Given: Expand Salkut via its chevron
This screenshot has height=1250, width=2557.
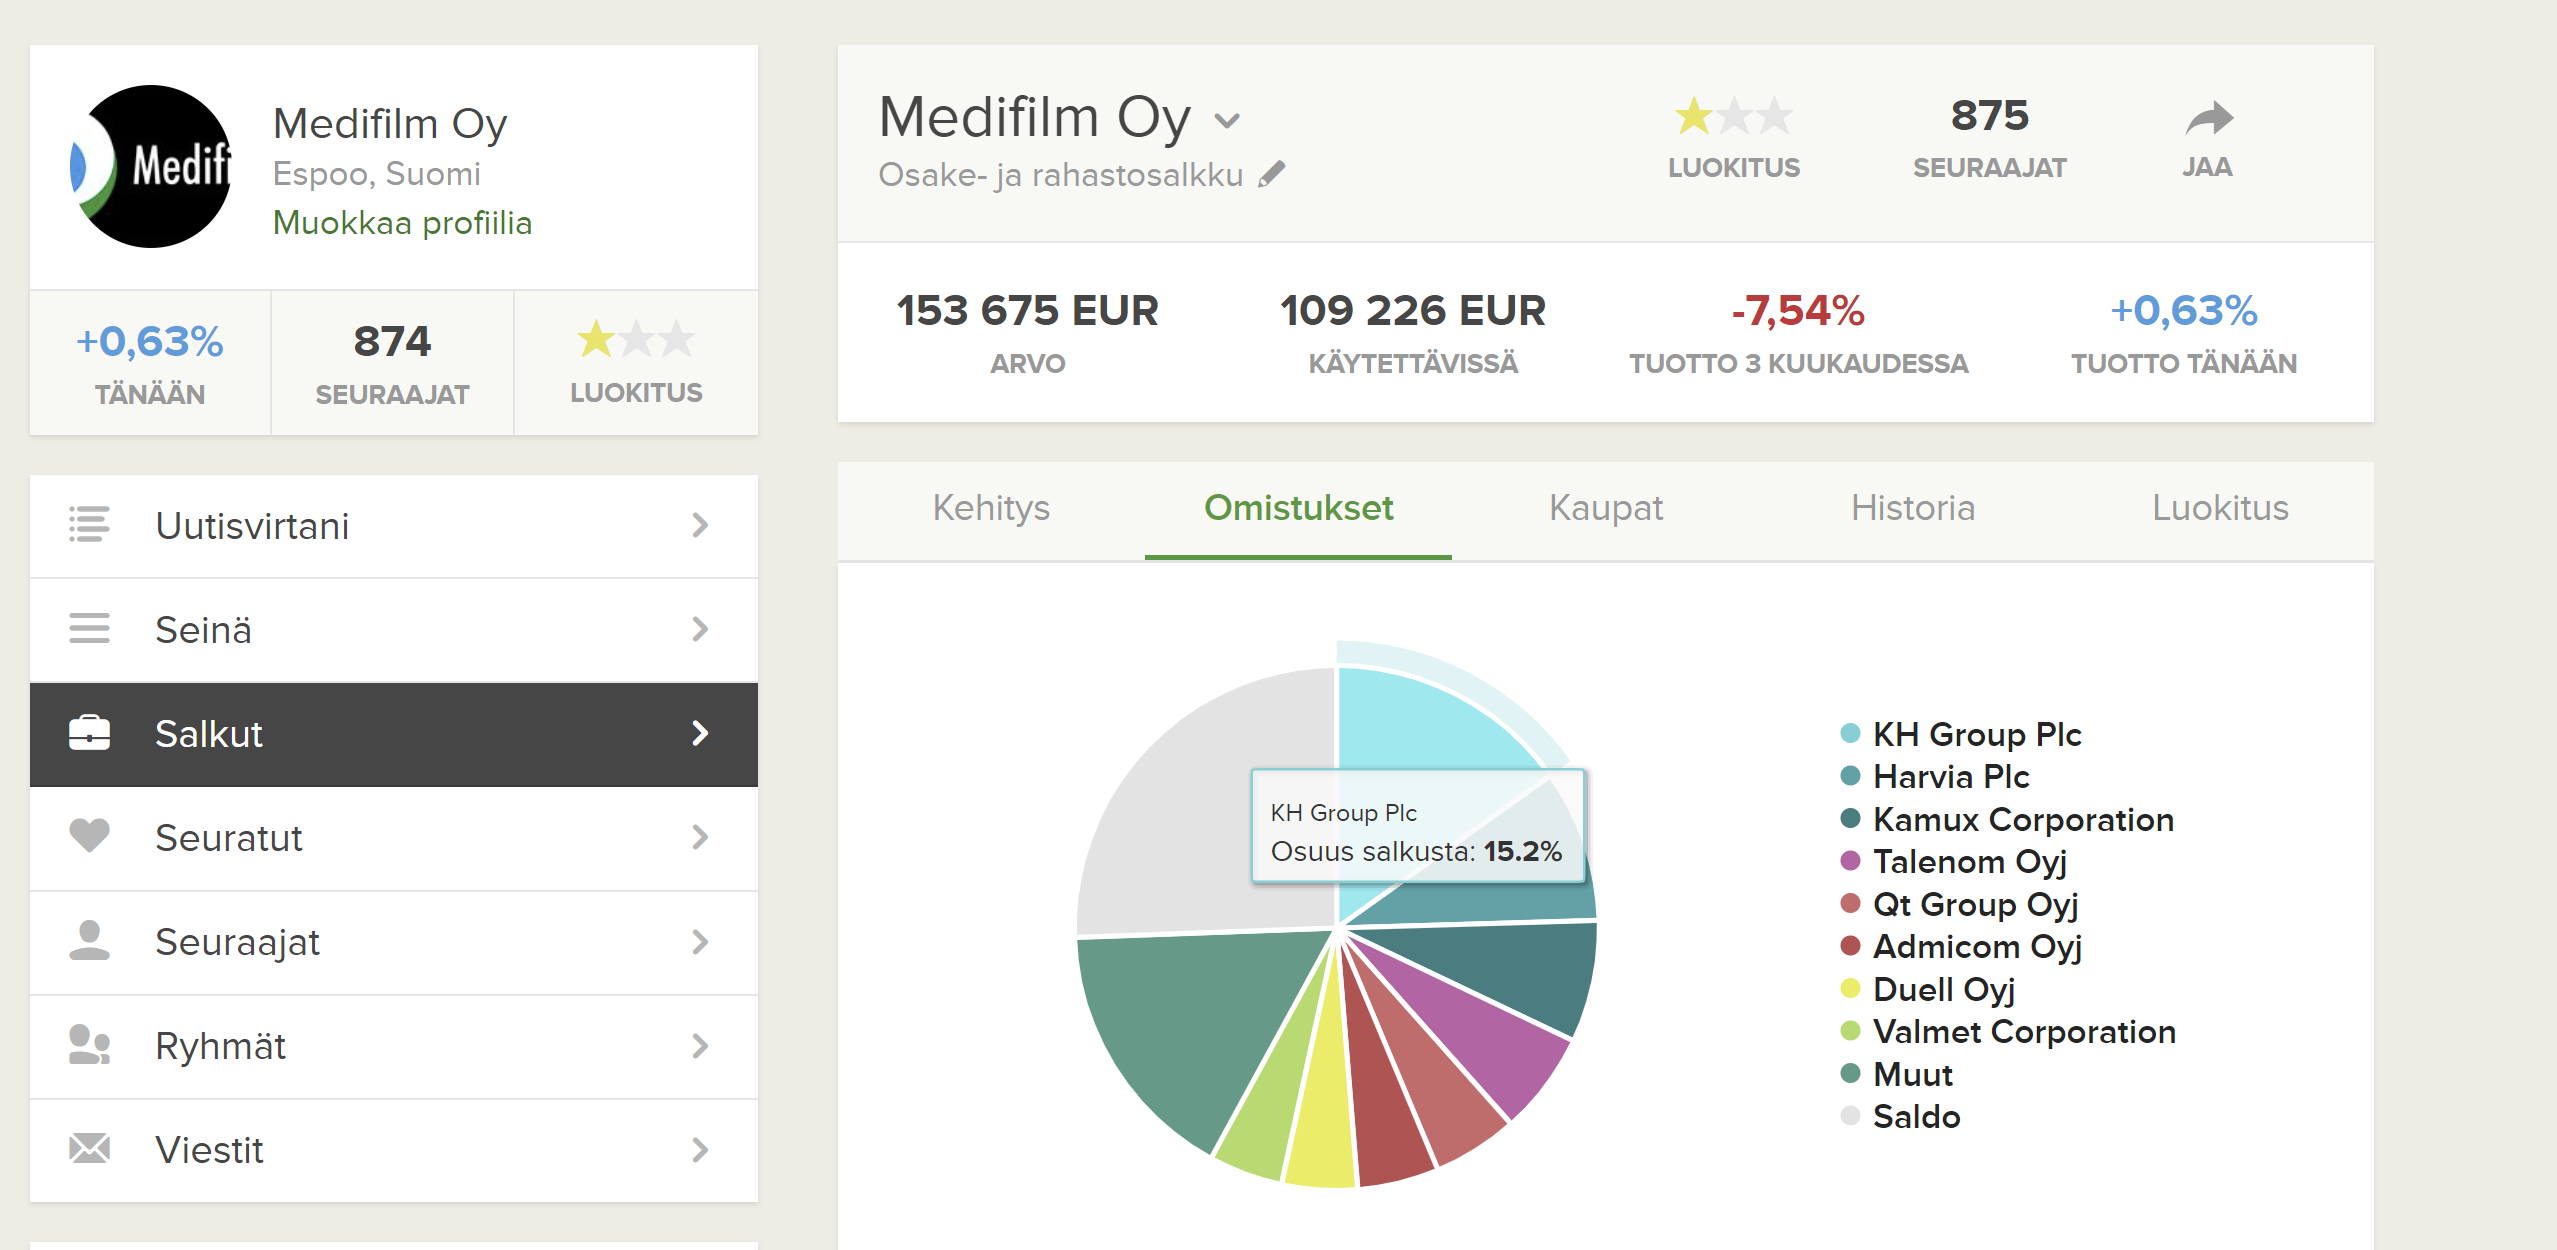Looking at the screenshot, I should pos(700,733).
